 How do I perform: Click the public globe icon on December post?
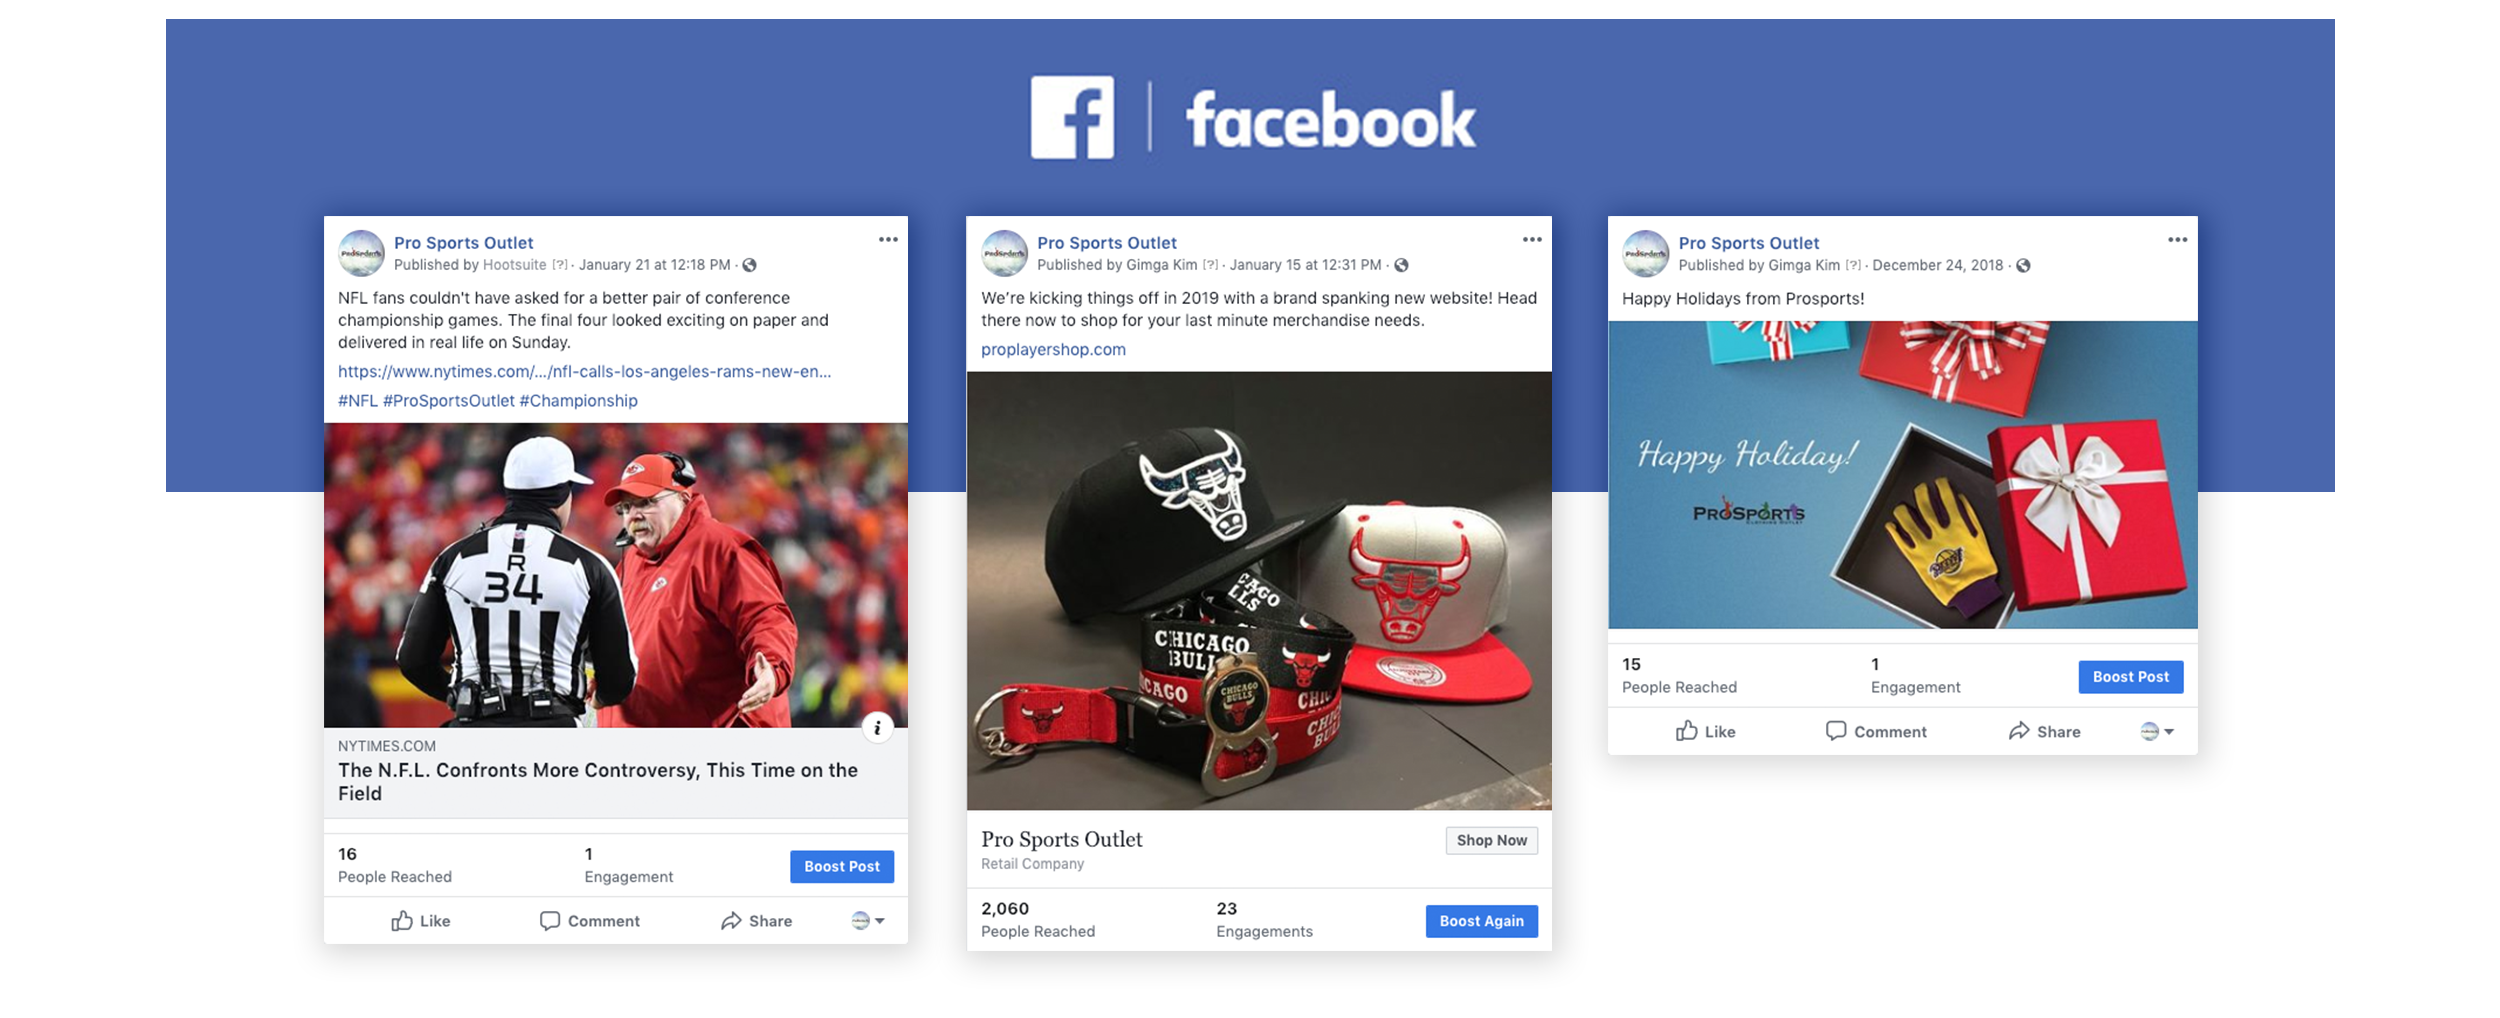point(2023,265)
